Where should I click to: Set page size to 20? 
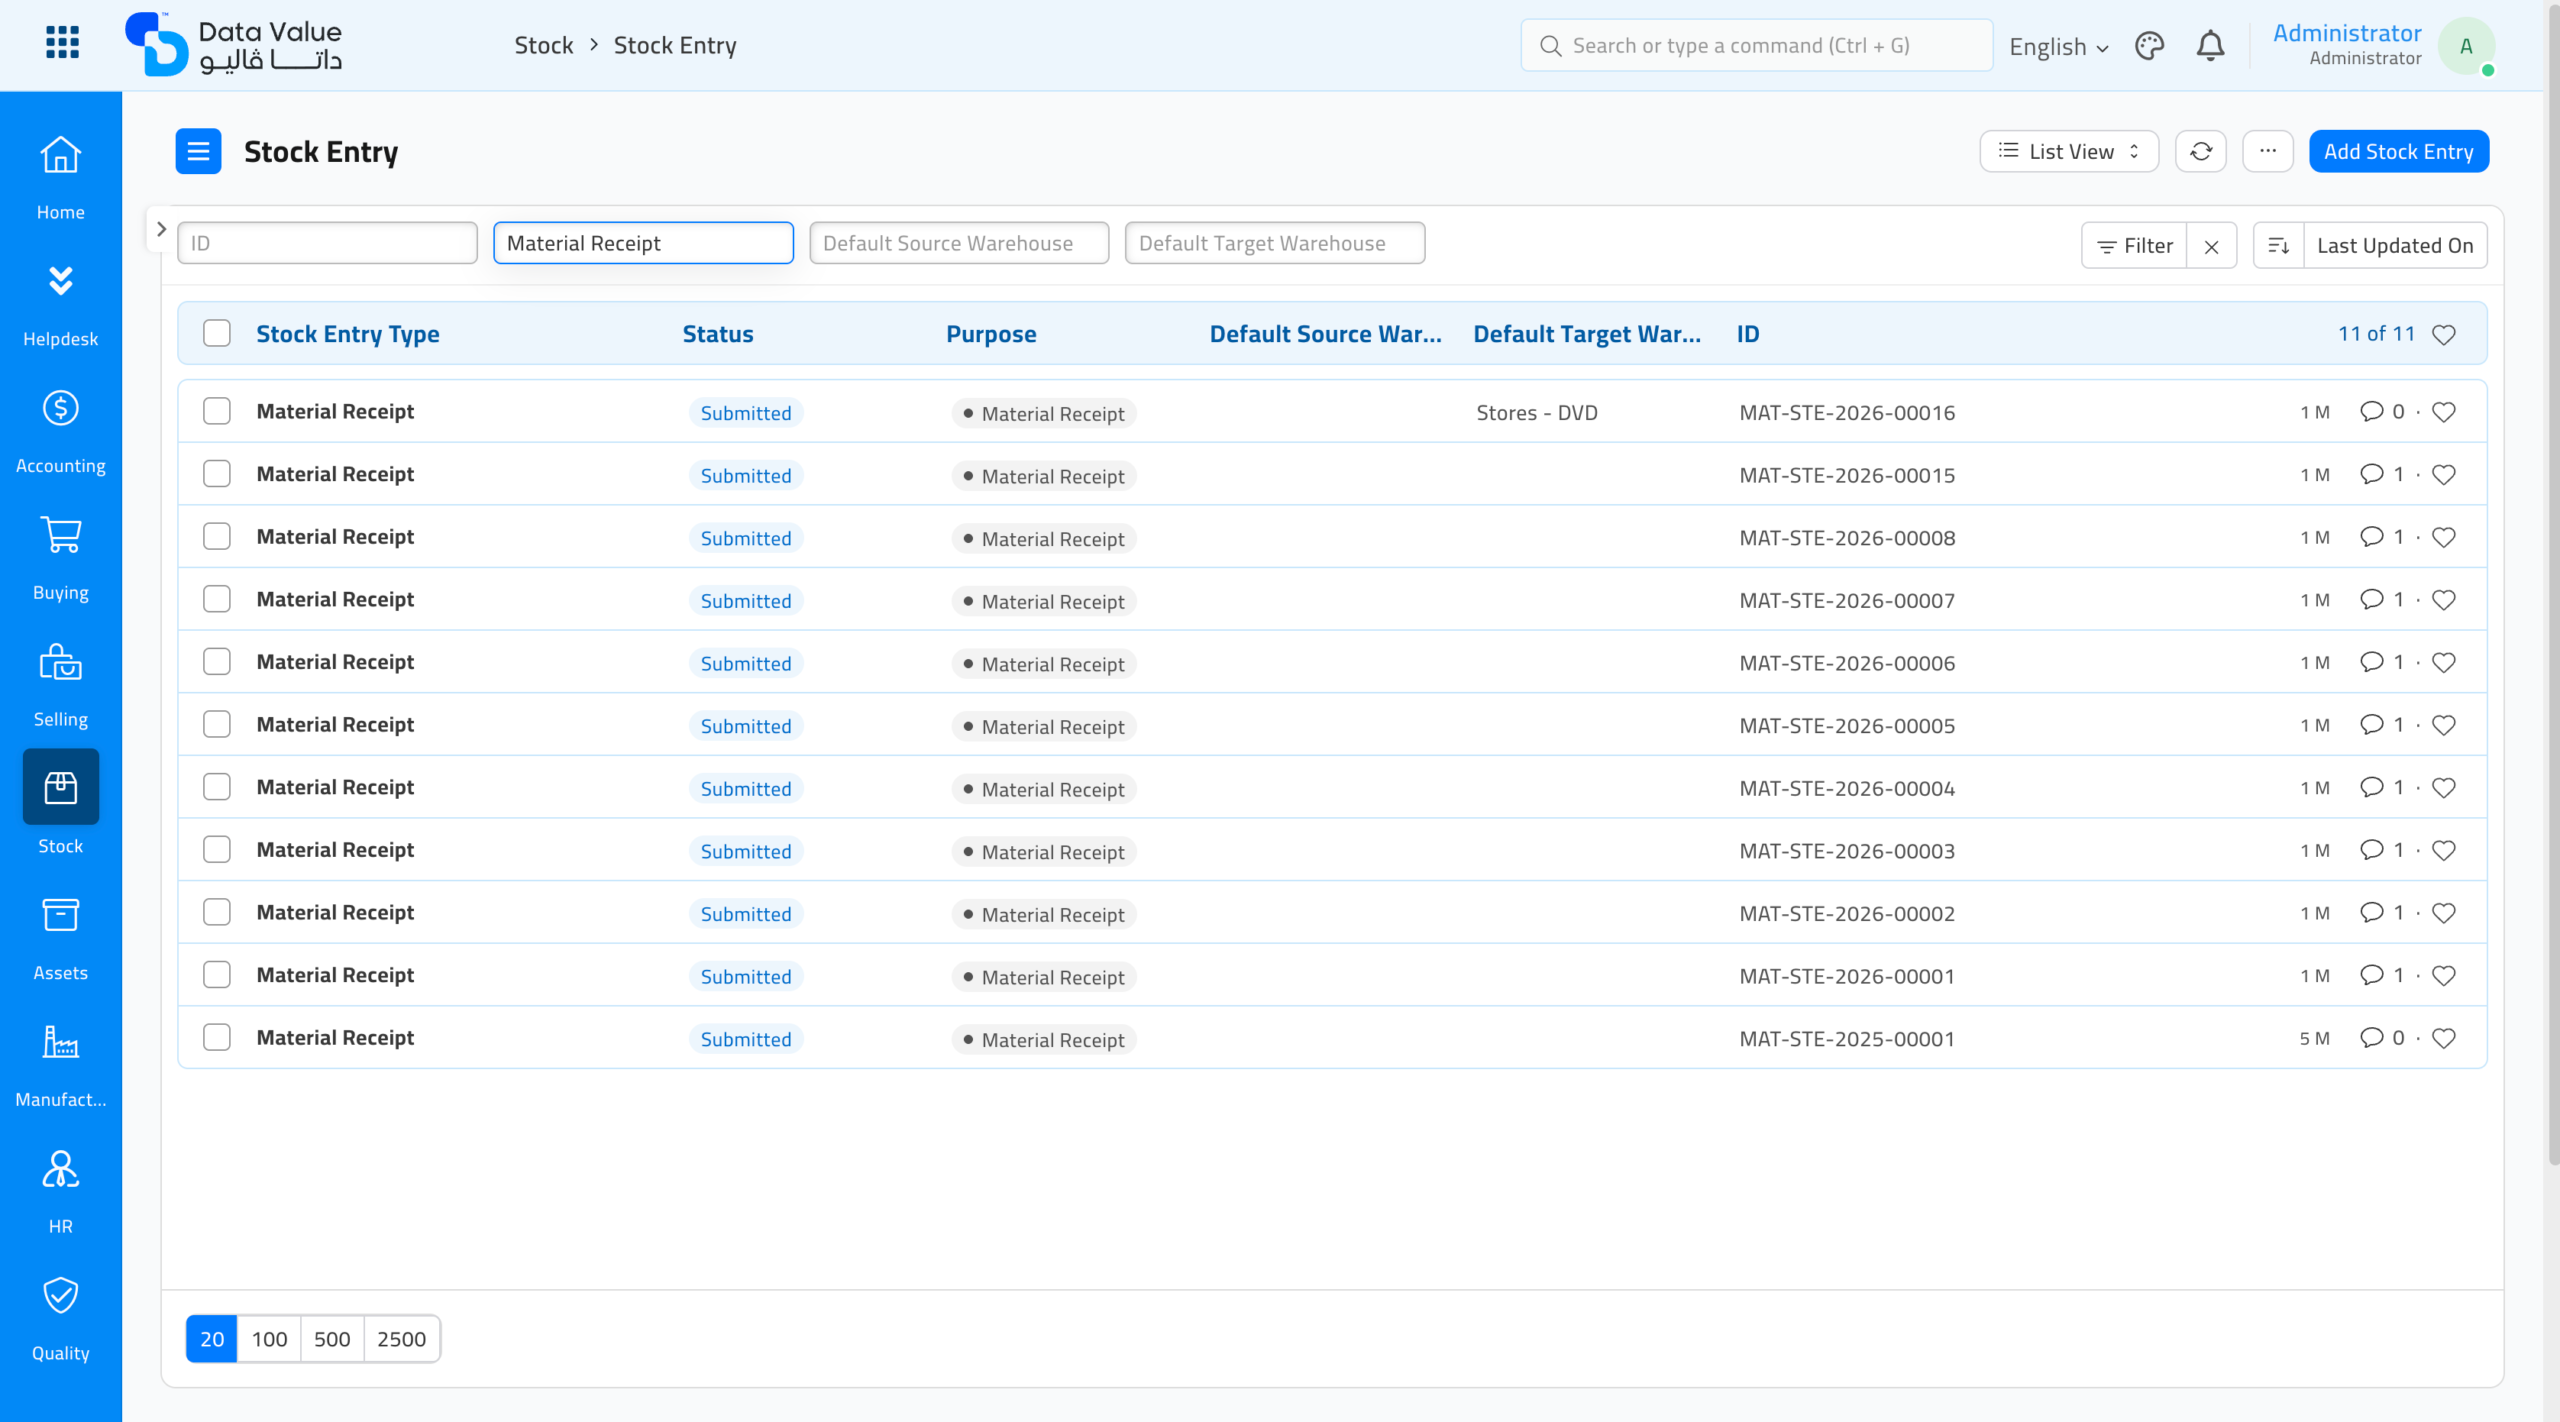coord(212,1339)
